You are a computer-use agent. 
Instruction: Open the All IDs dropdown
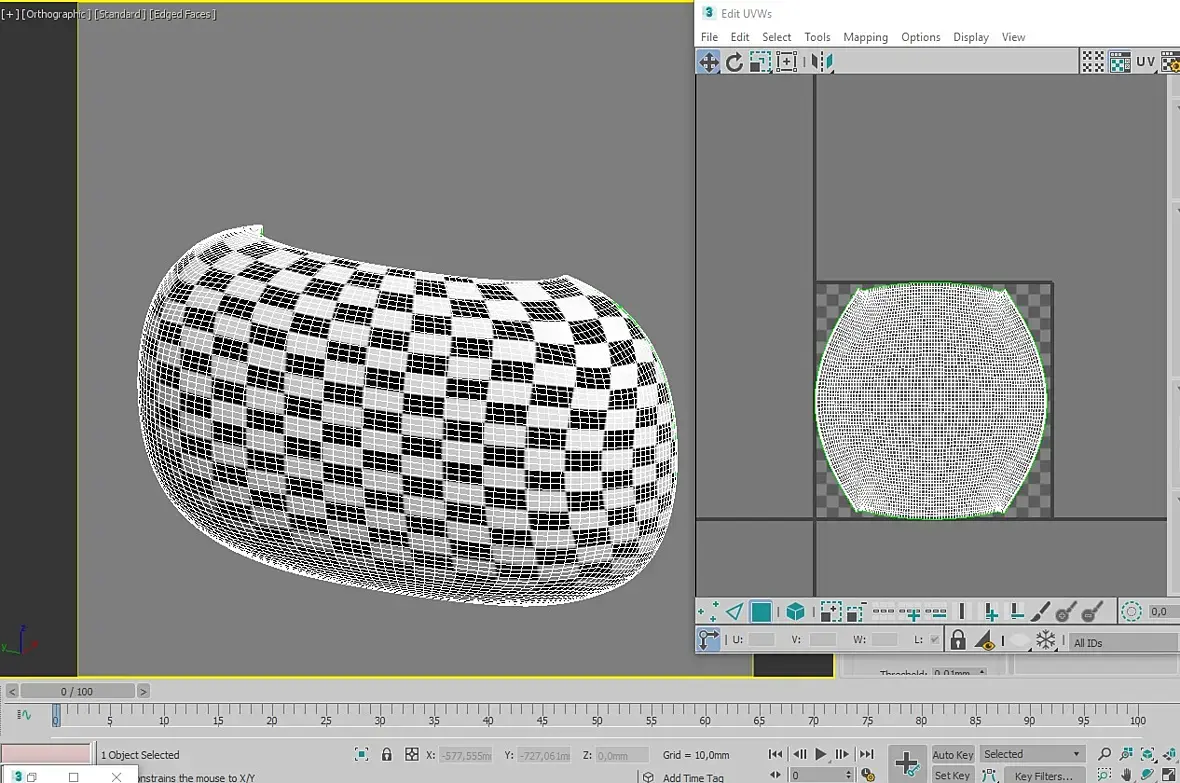point(1123,642)
